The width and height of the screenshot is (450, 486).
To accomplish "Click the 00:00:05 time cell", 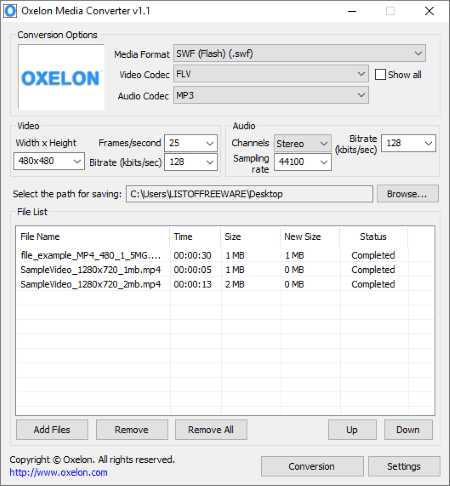I will (193, 270).
